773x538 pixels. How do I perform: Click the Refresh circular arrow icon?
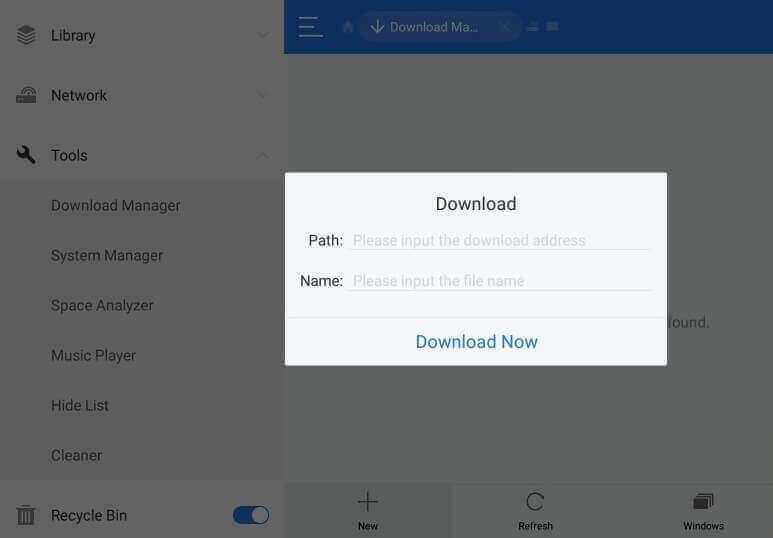(535, 502)
